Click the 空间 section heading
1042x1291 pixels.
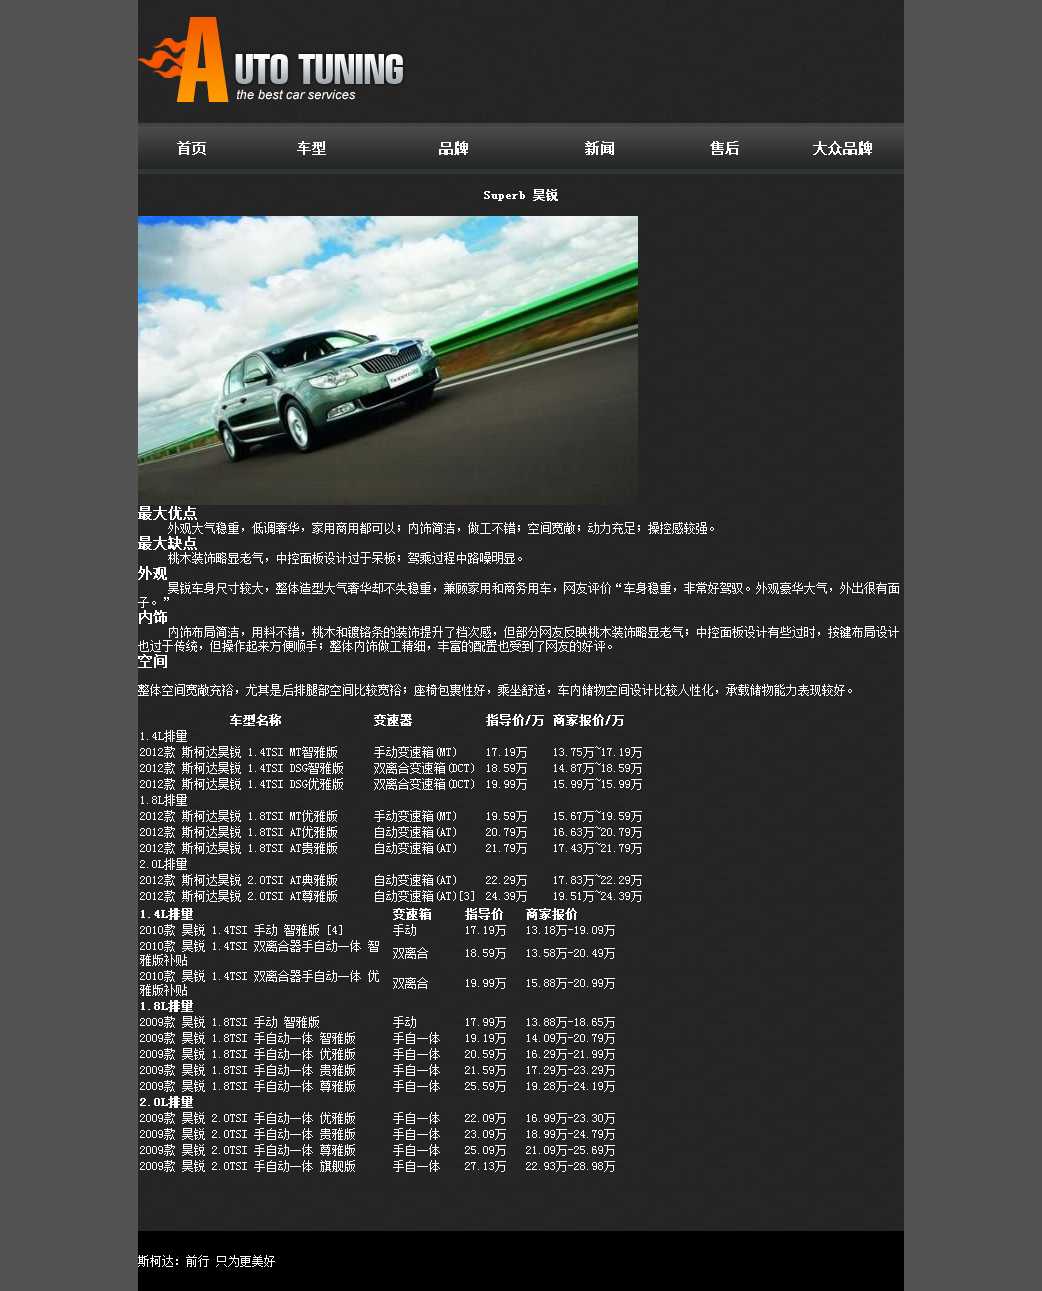[x=152, y=661]
